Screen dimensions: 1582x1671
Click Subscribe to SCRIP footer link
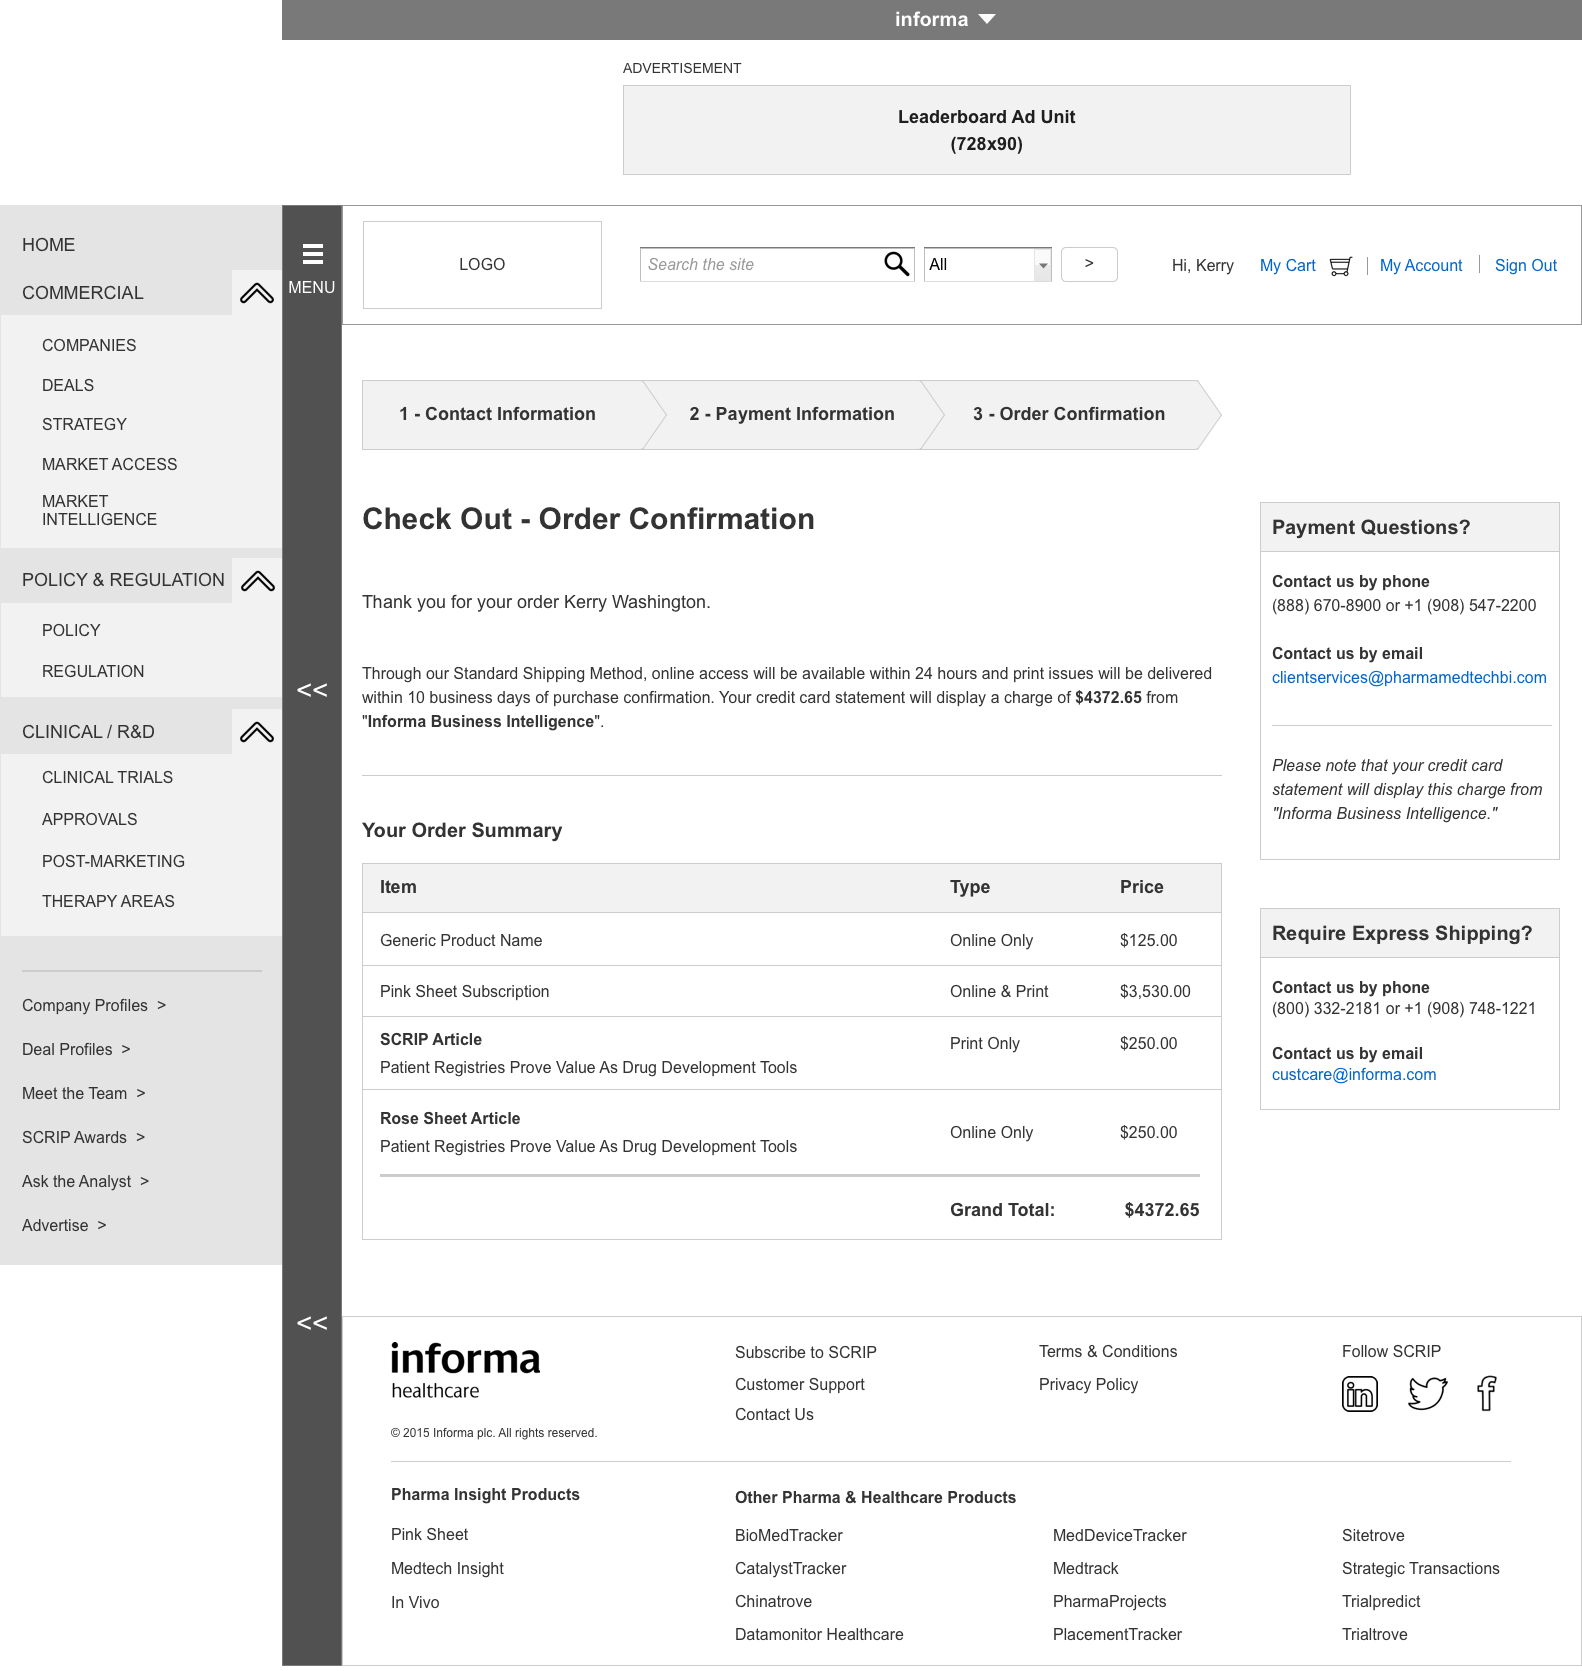806,1353
